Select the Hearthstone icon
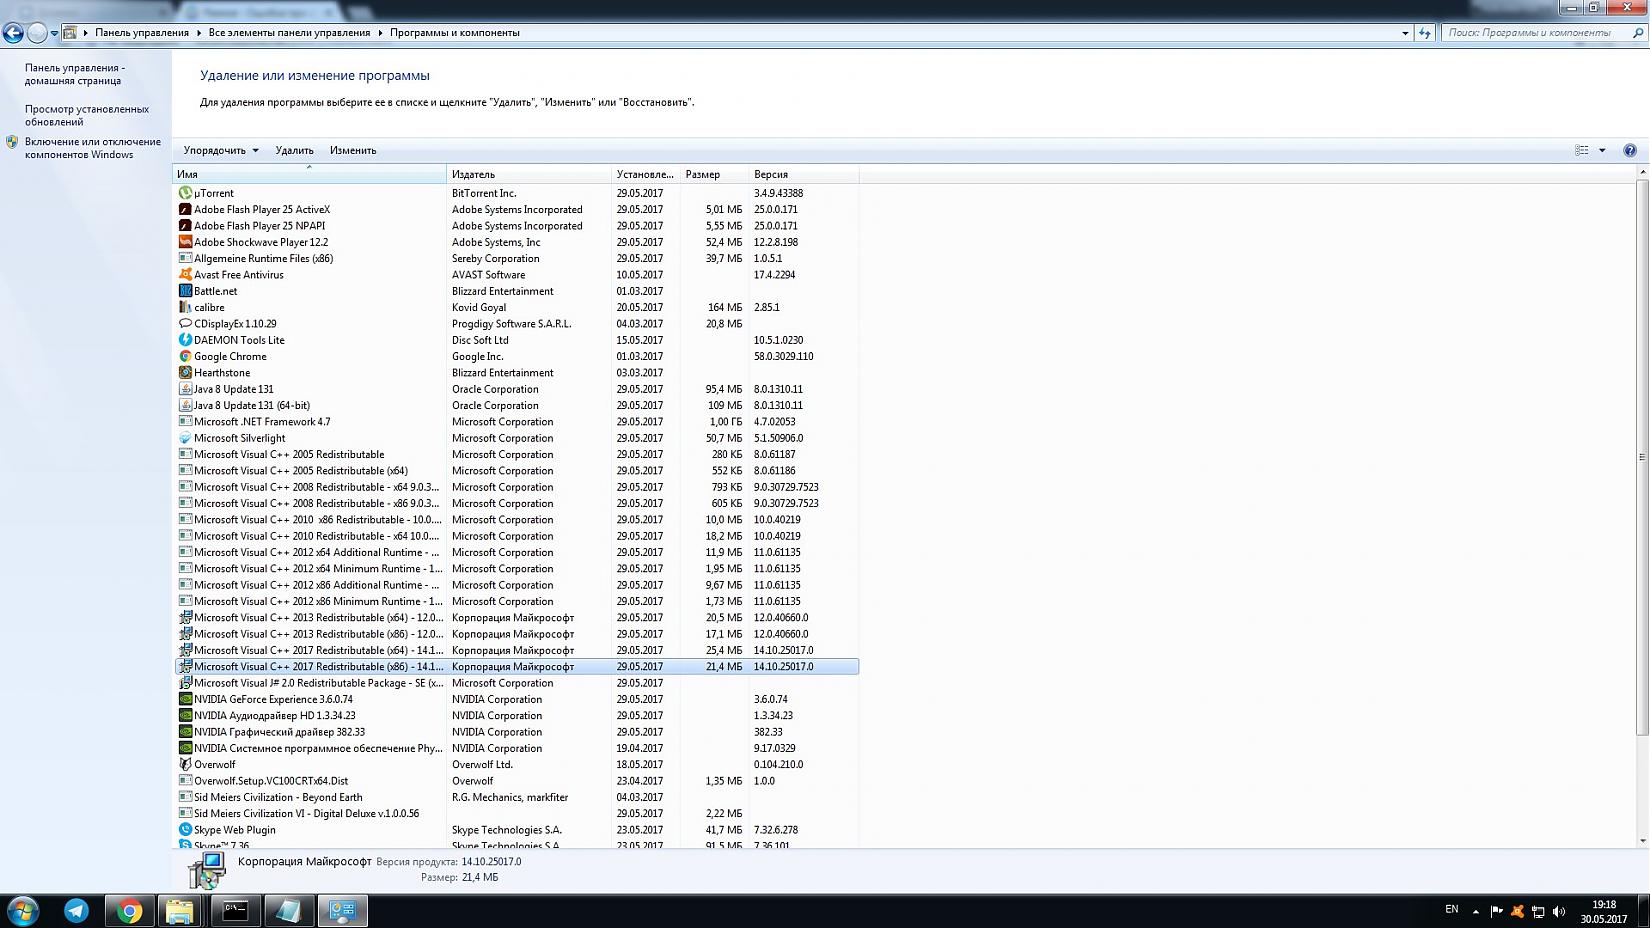 point(185,372)
